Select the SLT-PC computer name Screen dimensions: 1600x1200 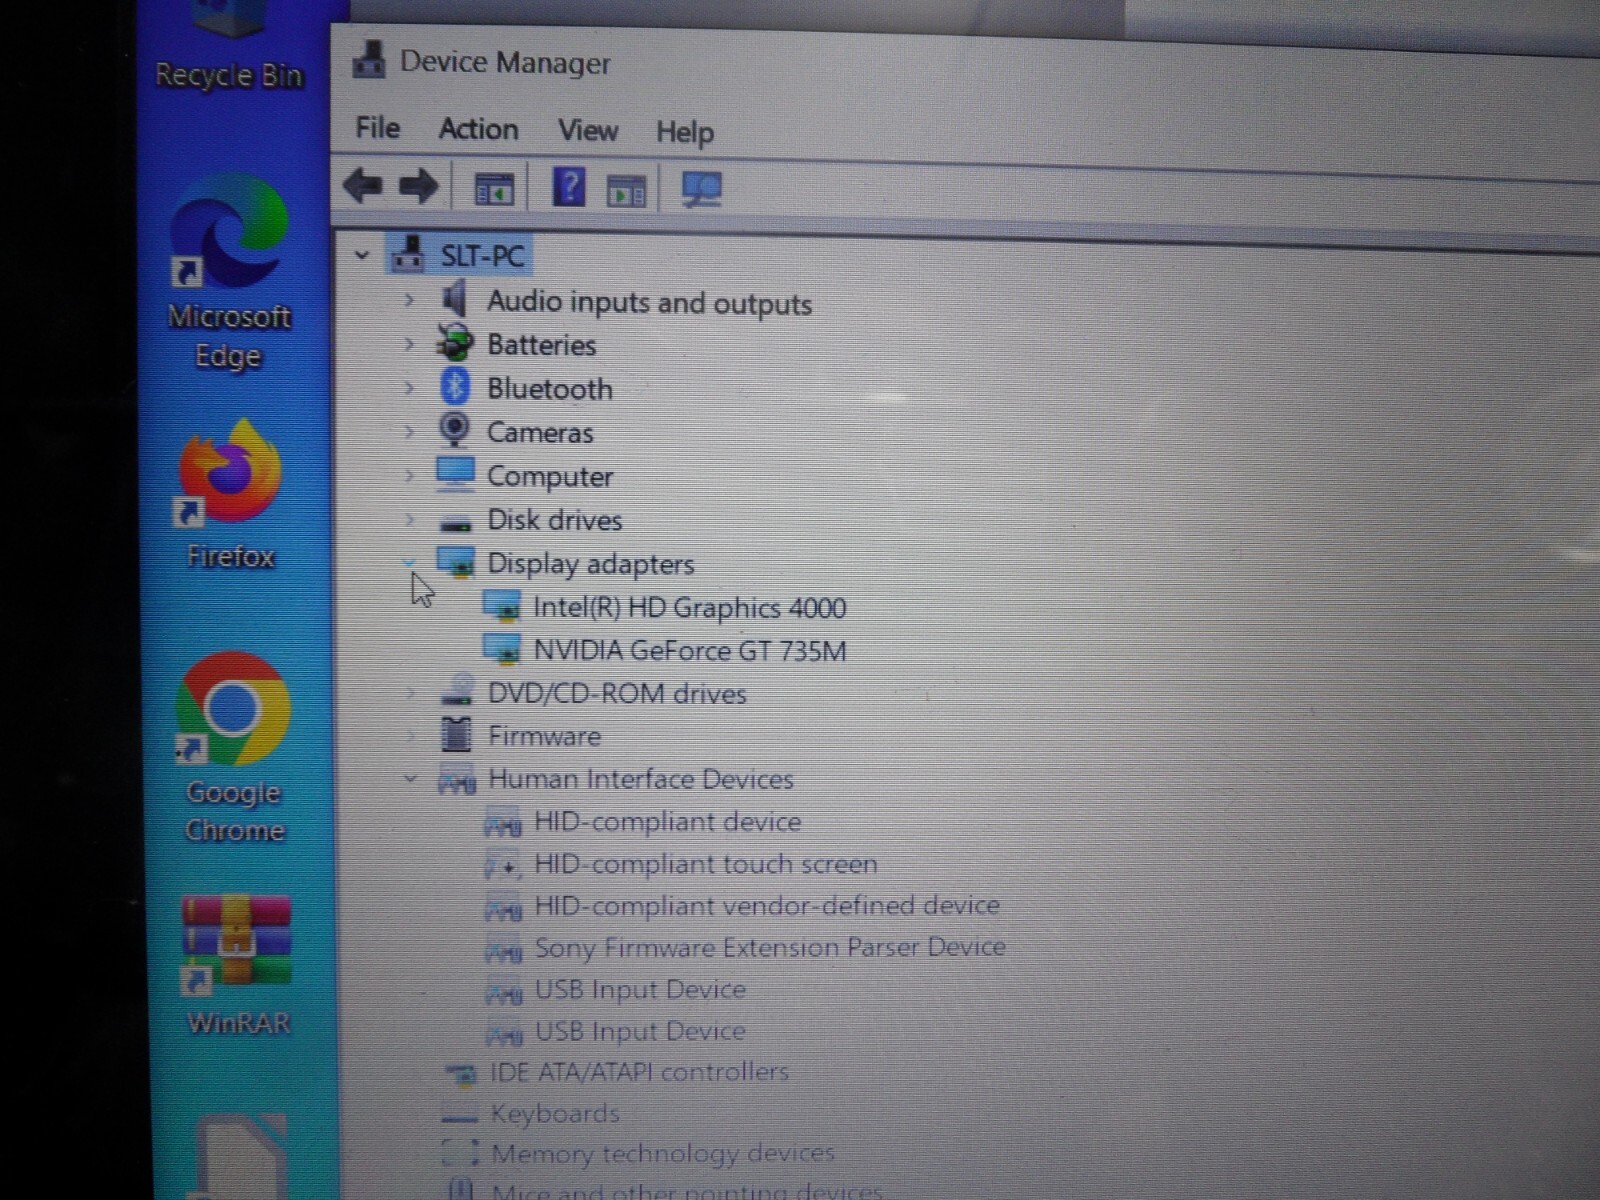click(x=482, y=256)
